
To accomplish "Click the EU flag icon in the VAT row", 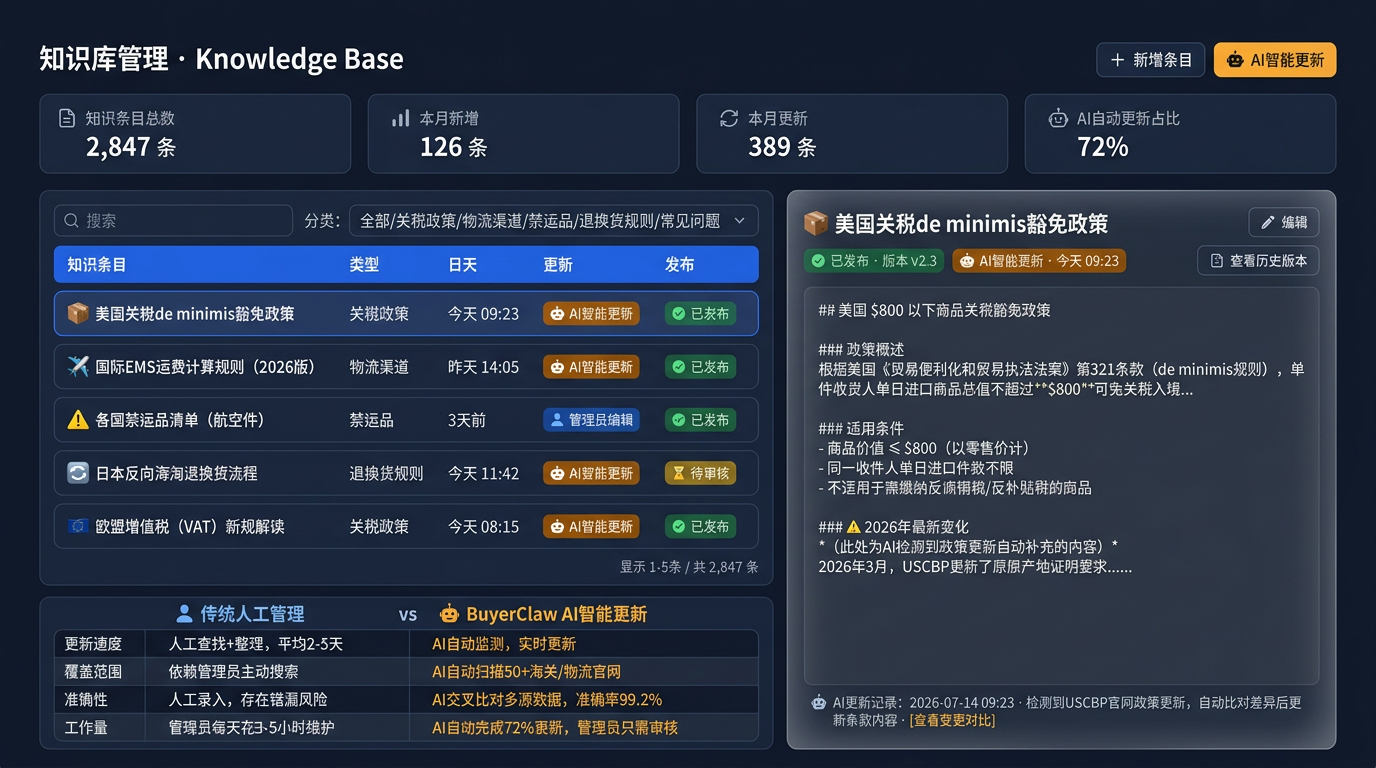I will (x=78, y=526).
